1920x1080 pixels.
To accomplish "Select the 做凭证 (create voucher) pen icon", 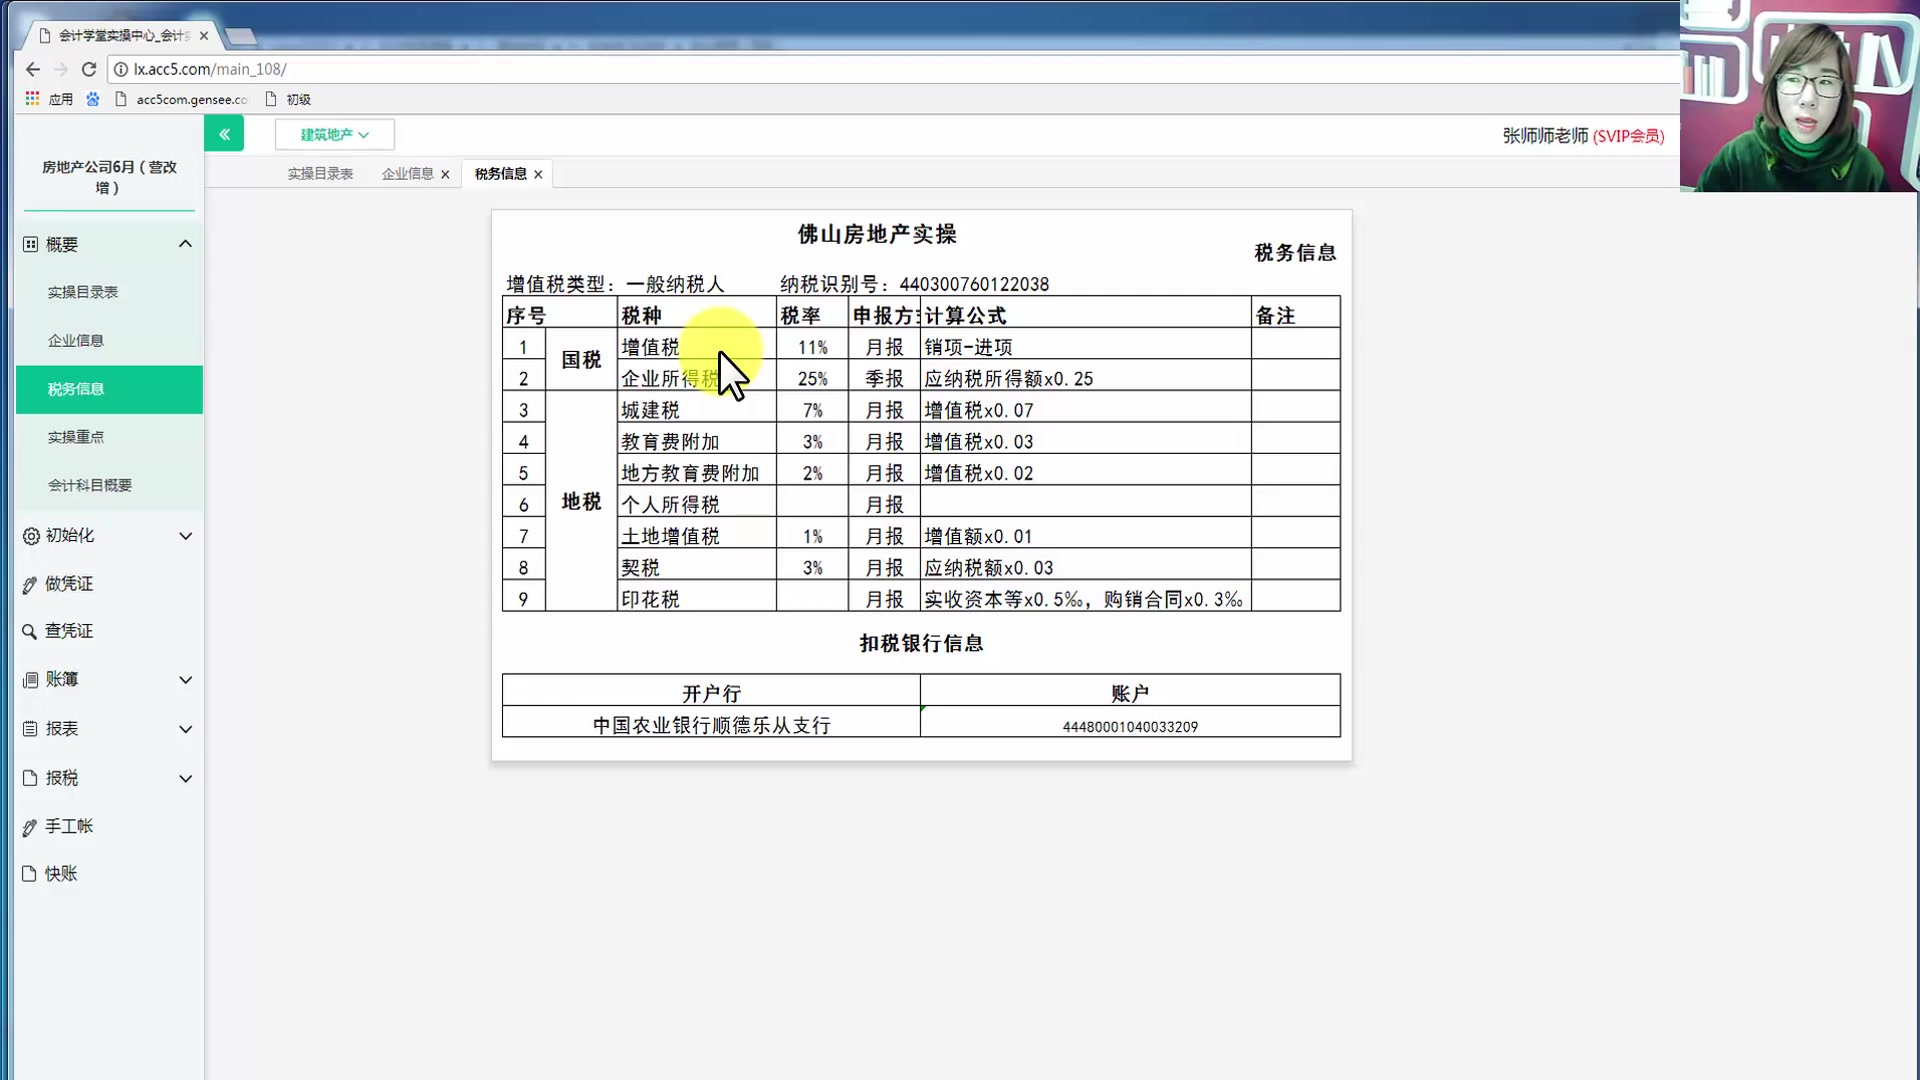I will coord(29,583).
